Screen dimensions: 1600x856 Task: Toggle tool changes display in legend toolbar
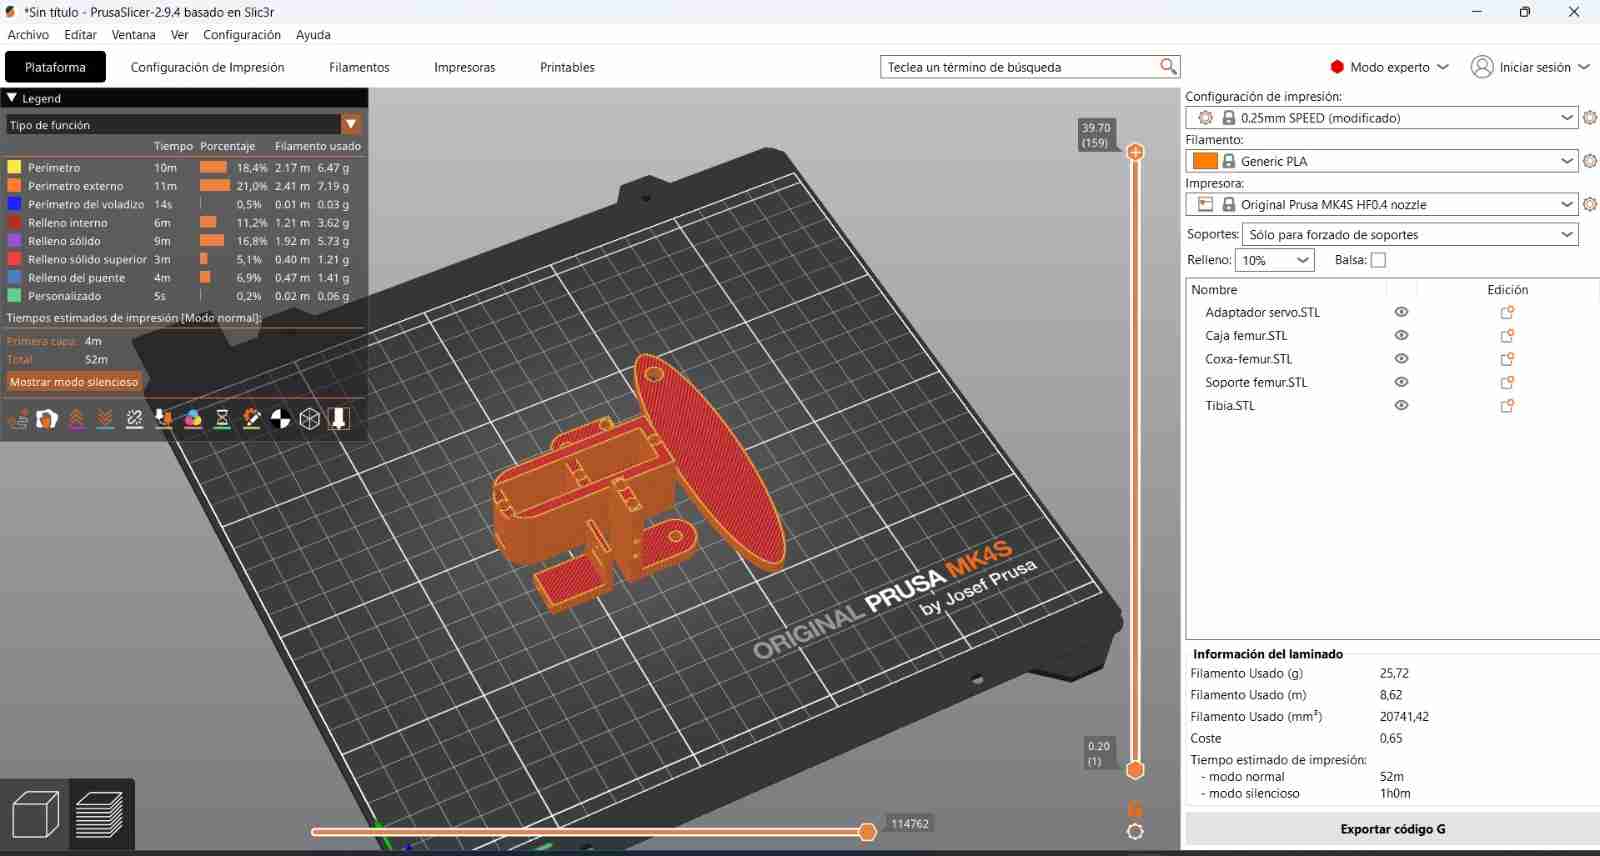(x=164, y=419)
